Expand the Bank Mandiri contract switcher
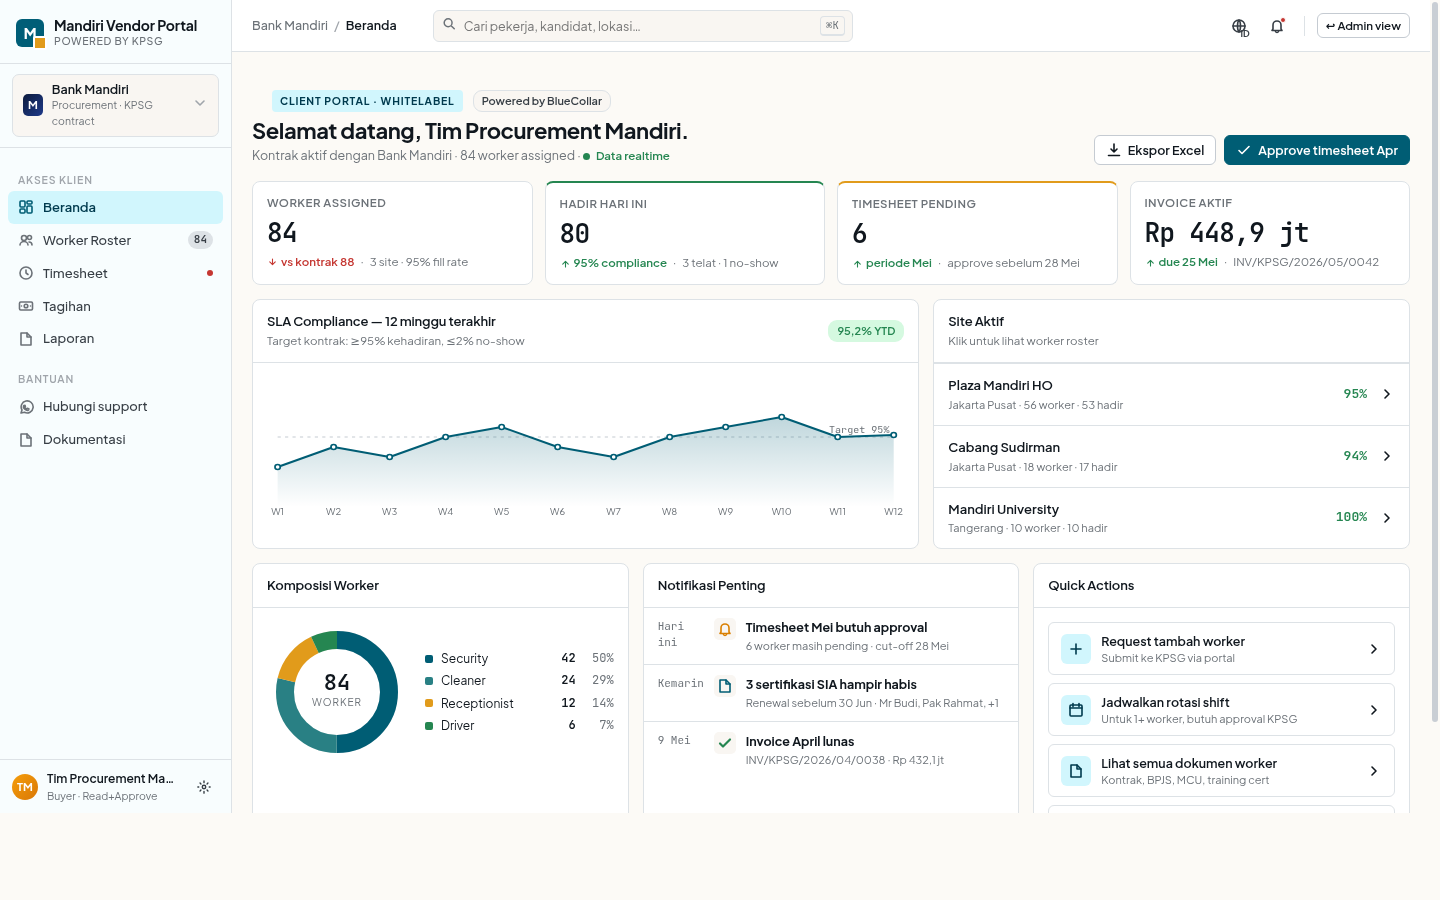1440x900 pixels. [x=115, y=105]
